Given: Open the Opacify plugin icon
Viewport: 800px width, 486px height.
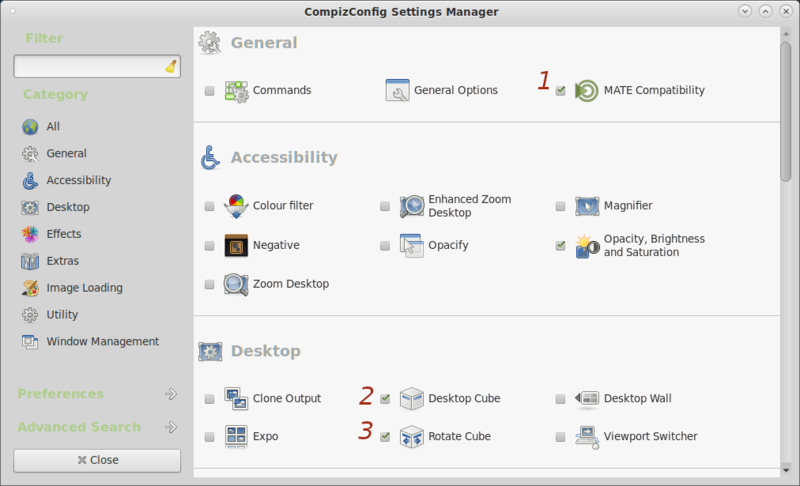Looking at the screenshot, I should 412,246.
